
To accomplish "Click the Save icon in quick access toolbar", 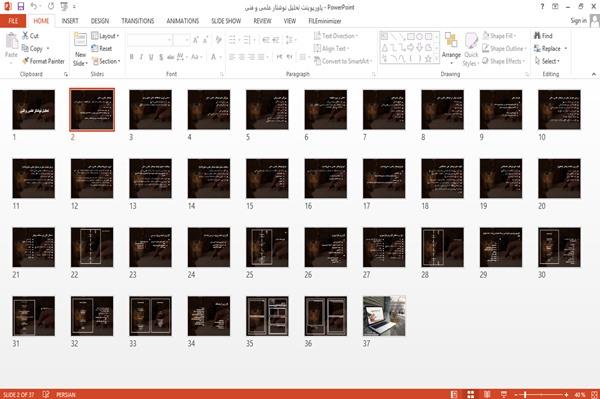I will pos(21,7).
